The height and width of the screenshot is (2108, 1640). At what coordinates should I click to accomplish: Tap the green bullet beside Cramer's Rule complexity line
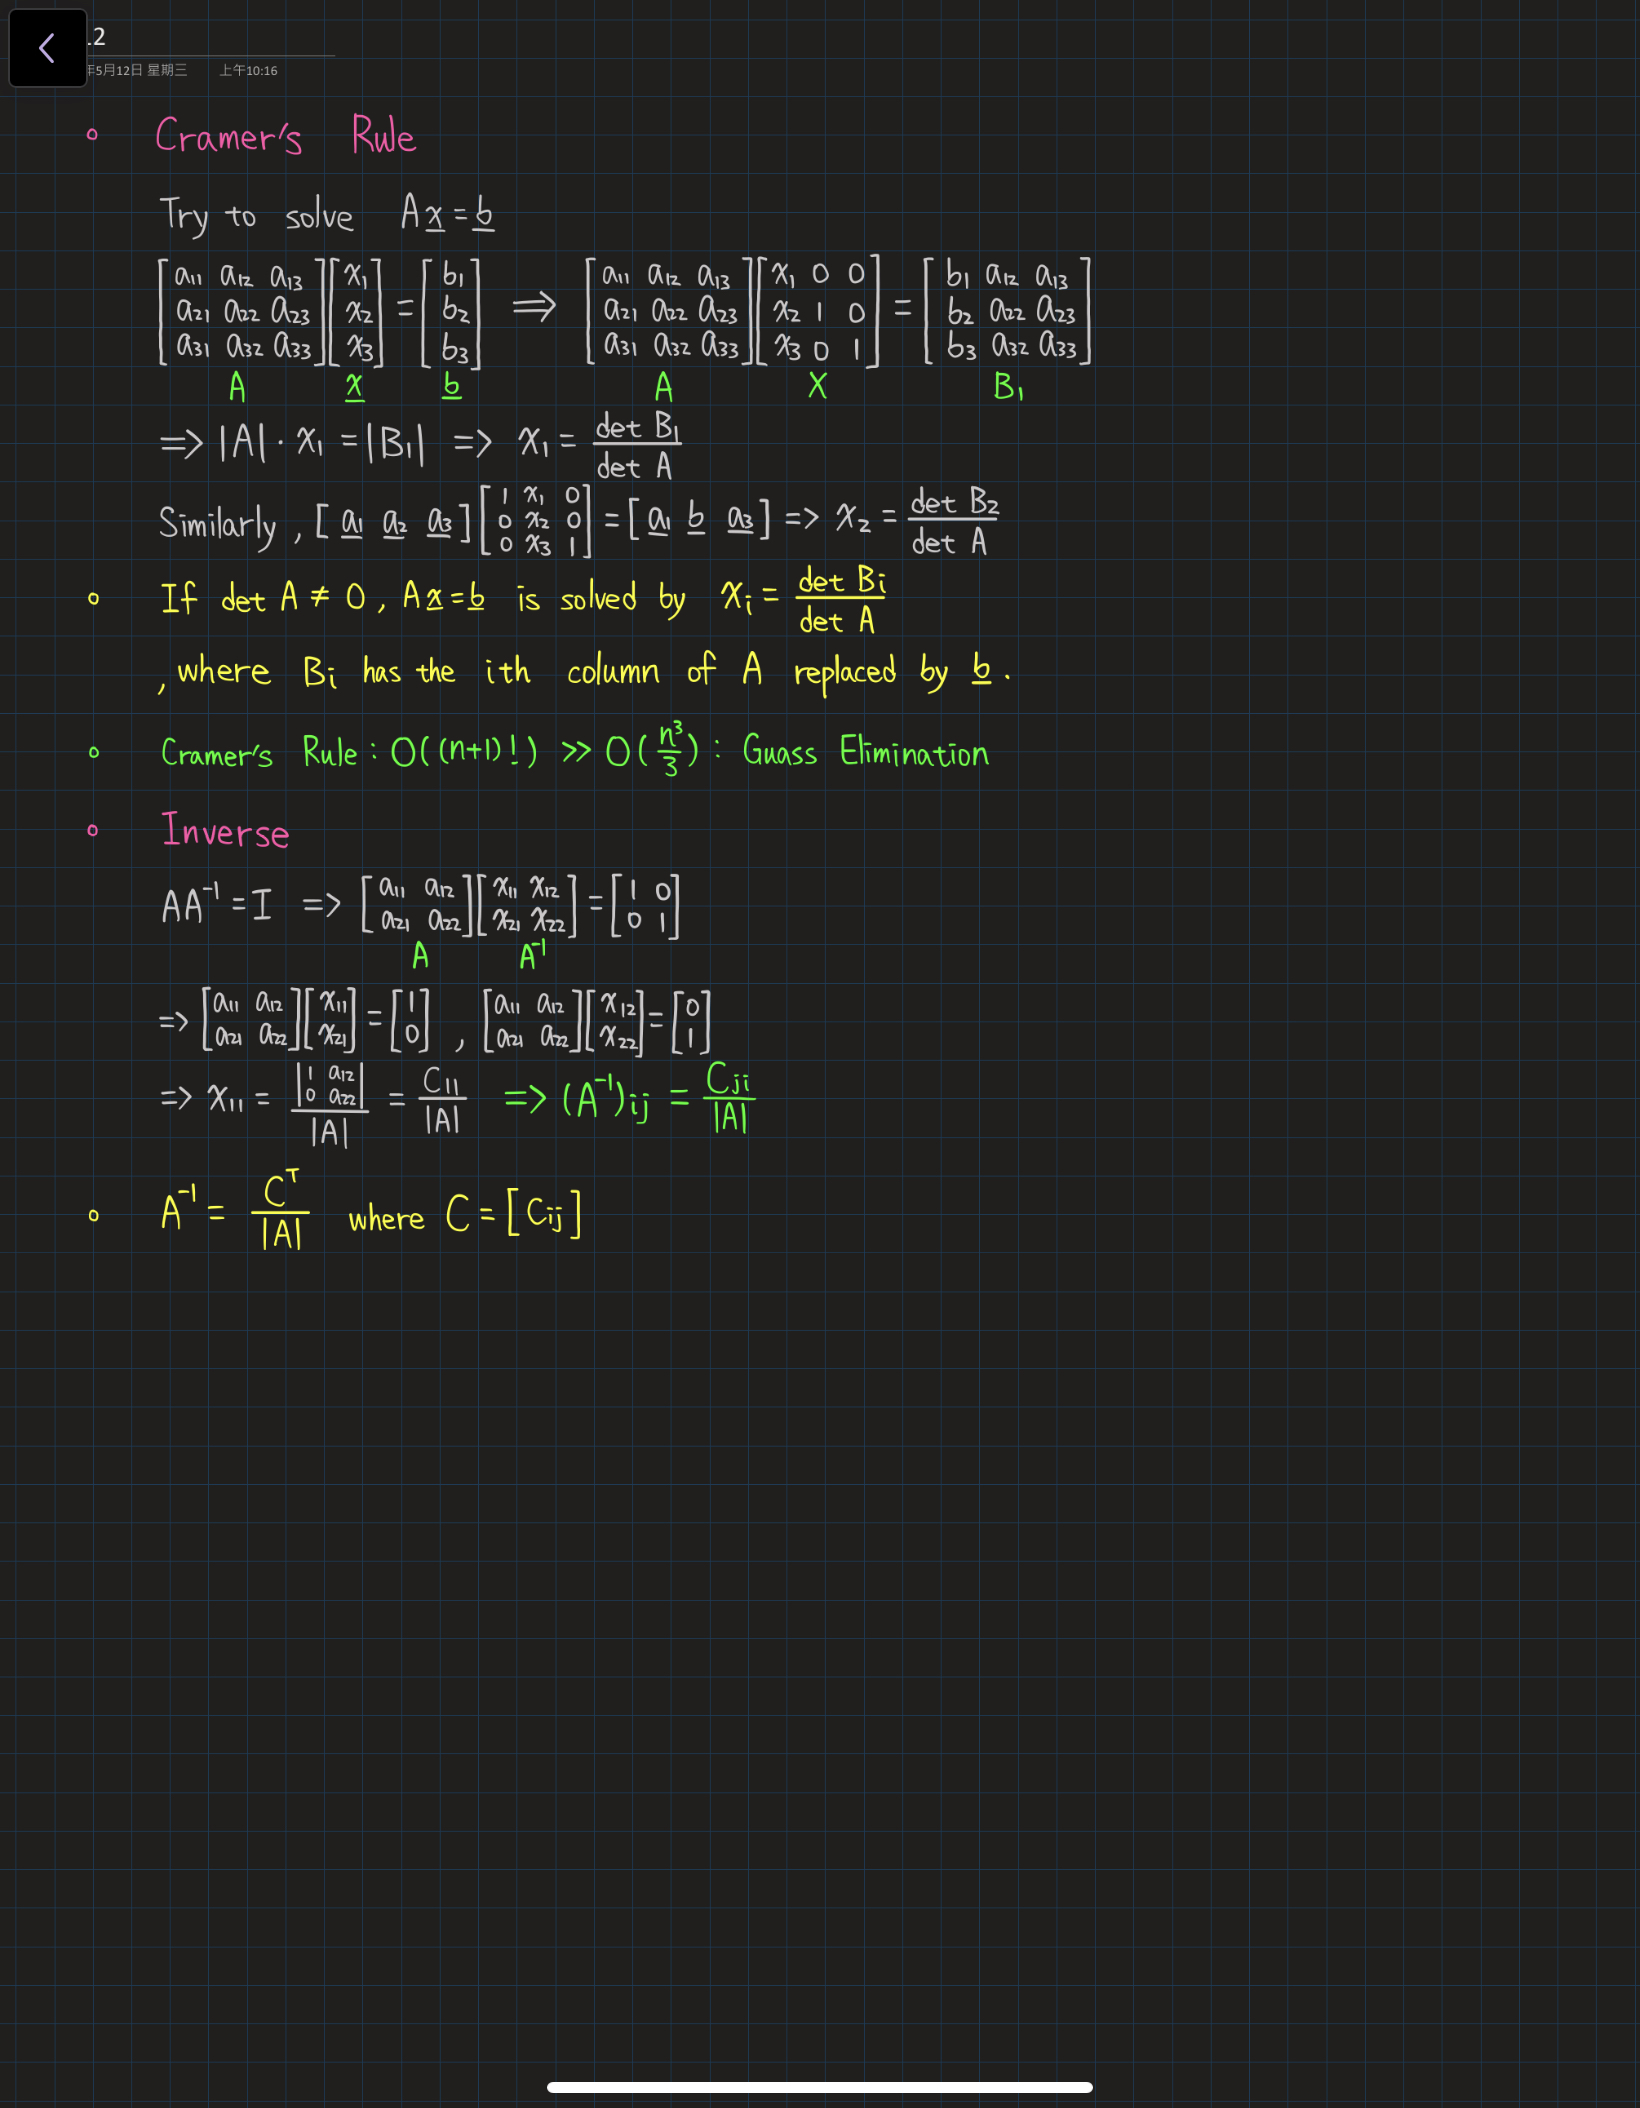pos(93,752)
